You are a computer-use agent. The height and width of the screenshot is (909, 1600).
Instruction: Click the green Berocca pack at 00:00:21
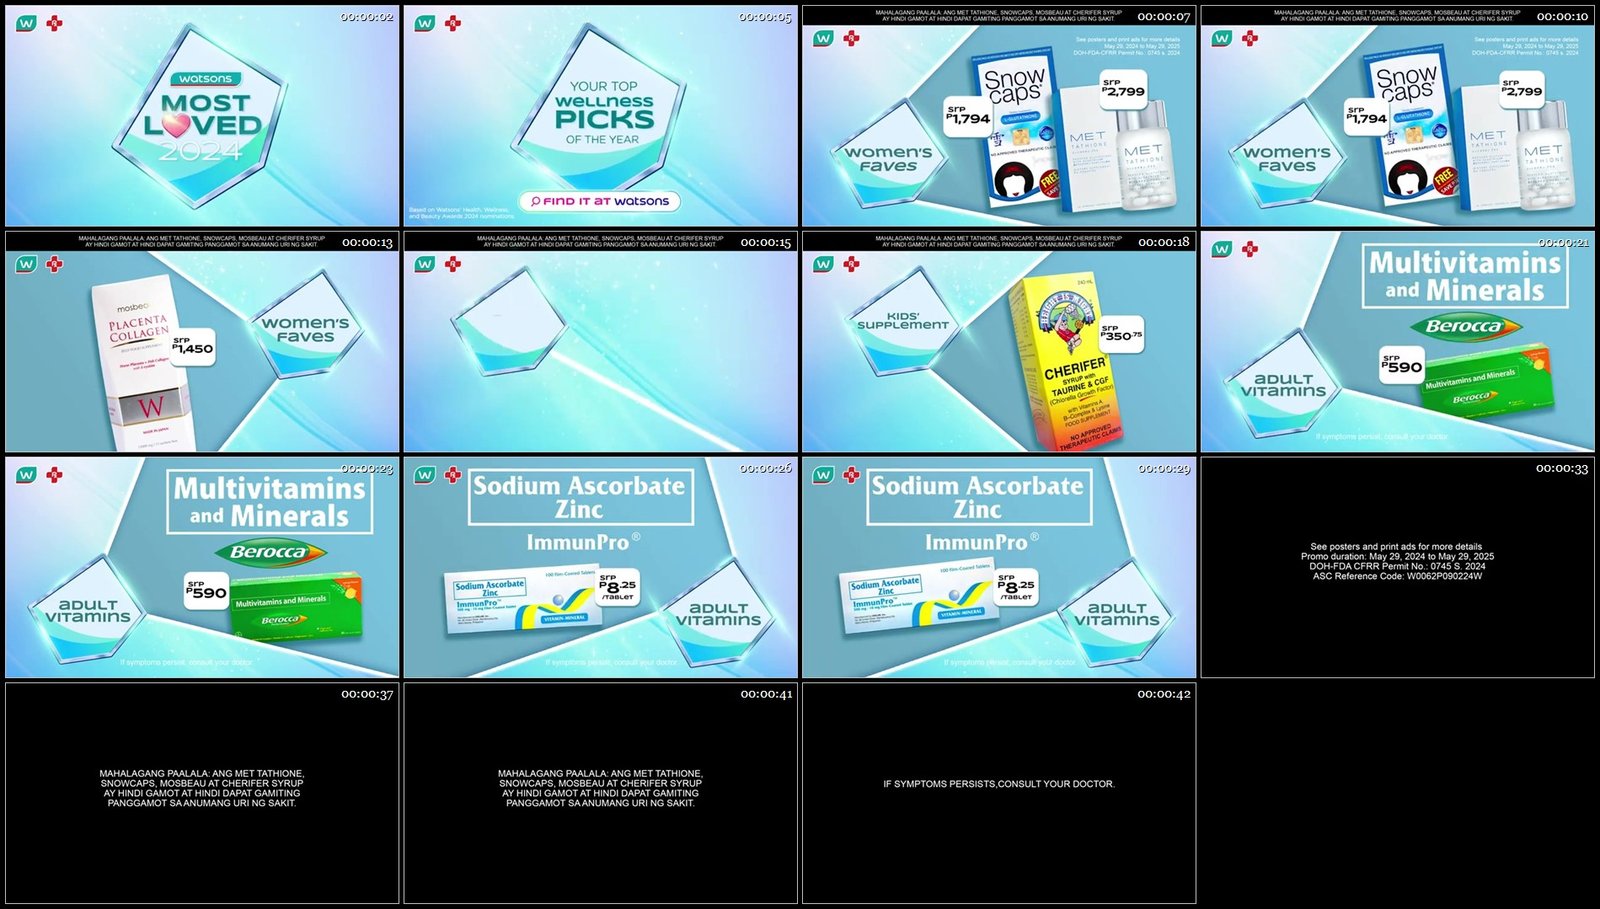(1486, 380)
